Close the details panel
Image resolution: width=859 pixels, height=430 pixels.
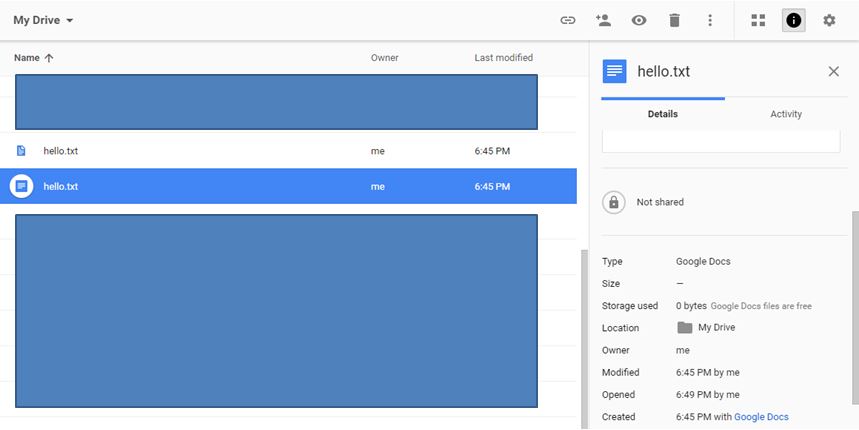click(833, 71)
